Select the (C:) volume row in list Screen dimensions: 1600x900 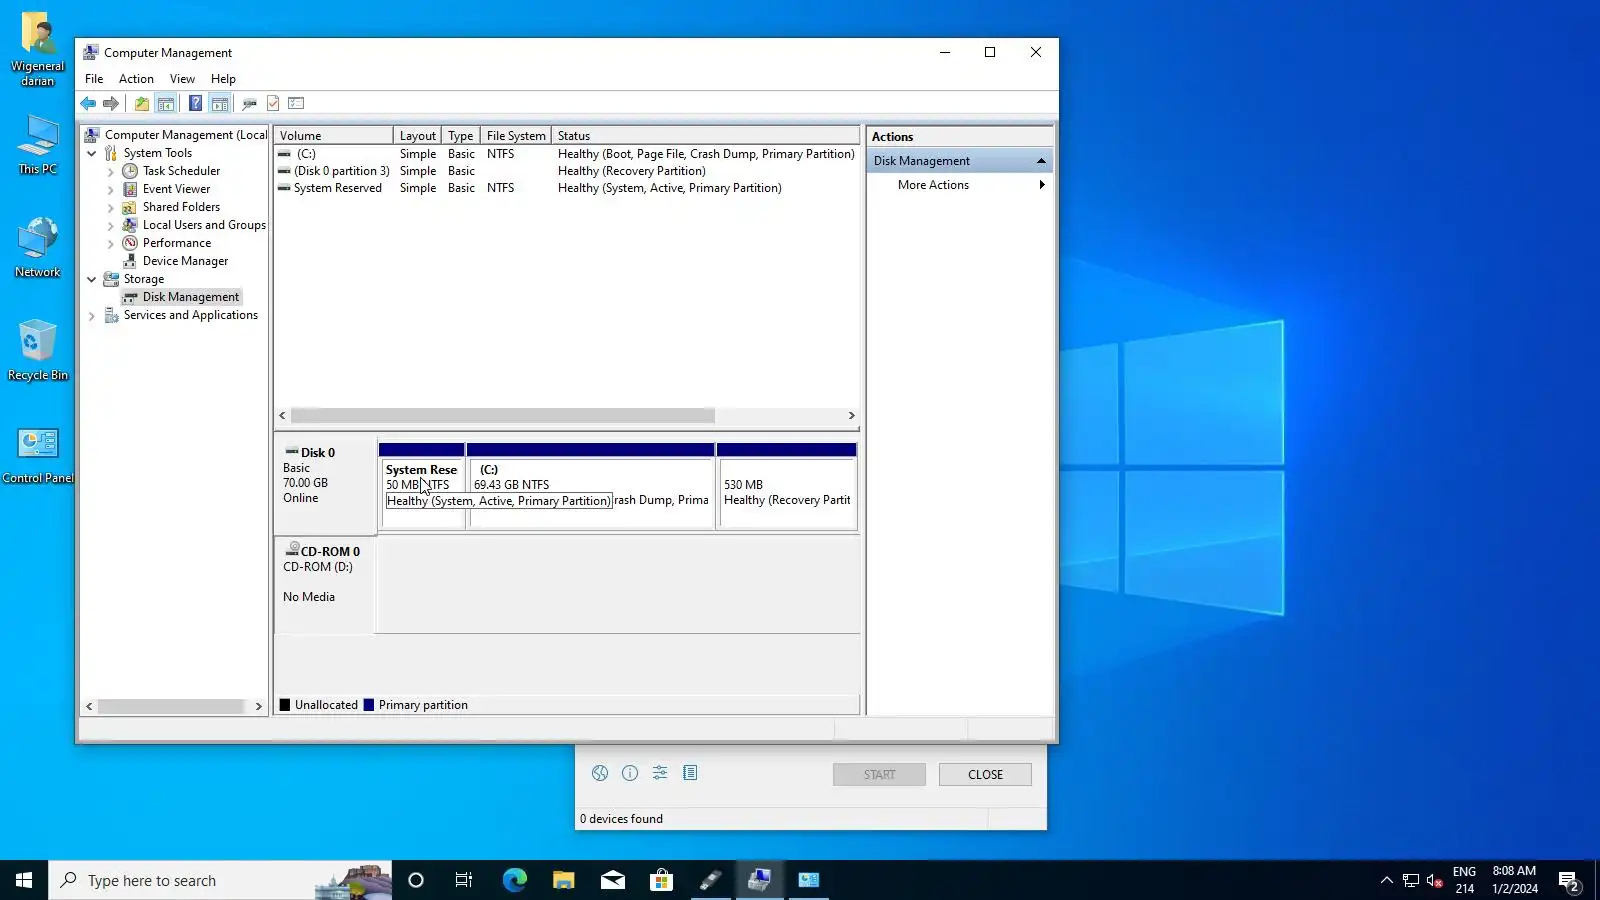point(566,154)
